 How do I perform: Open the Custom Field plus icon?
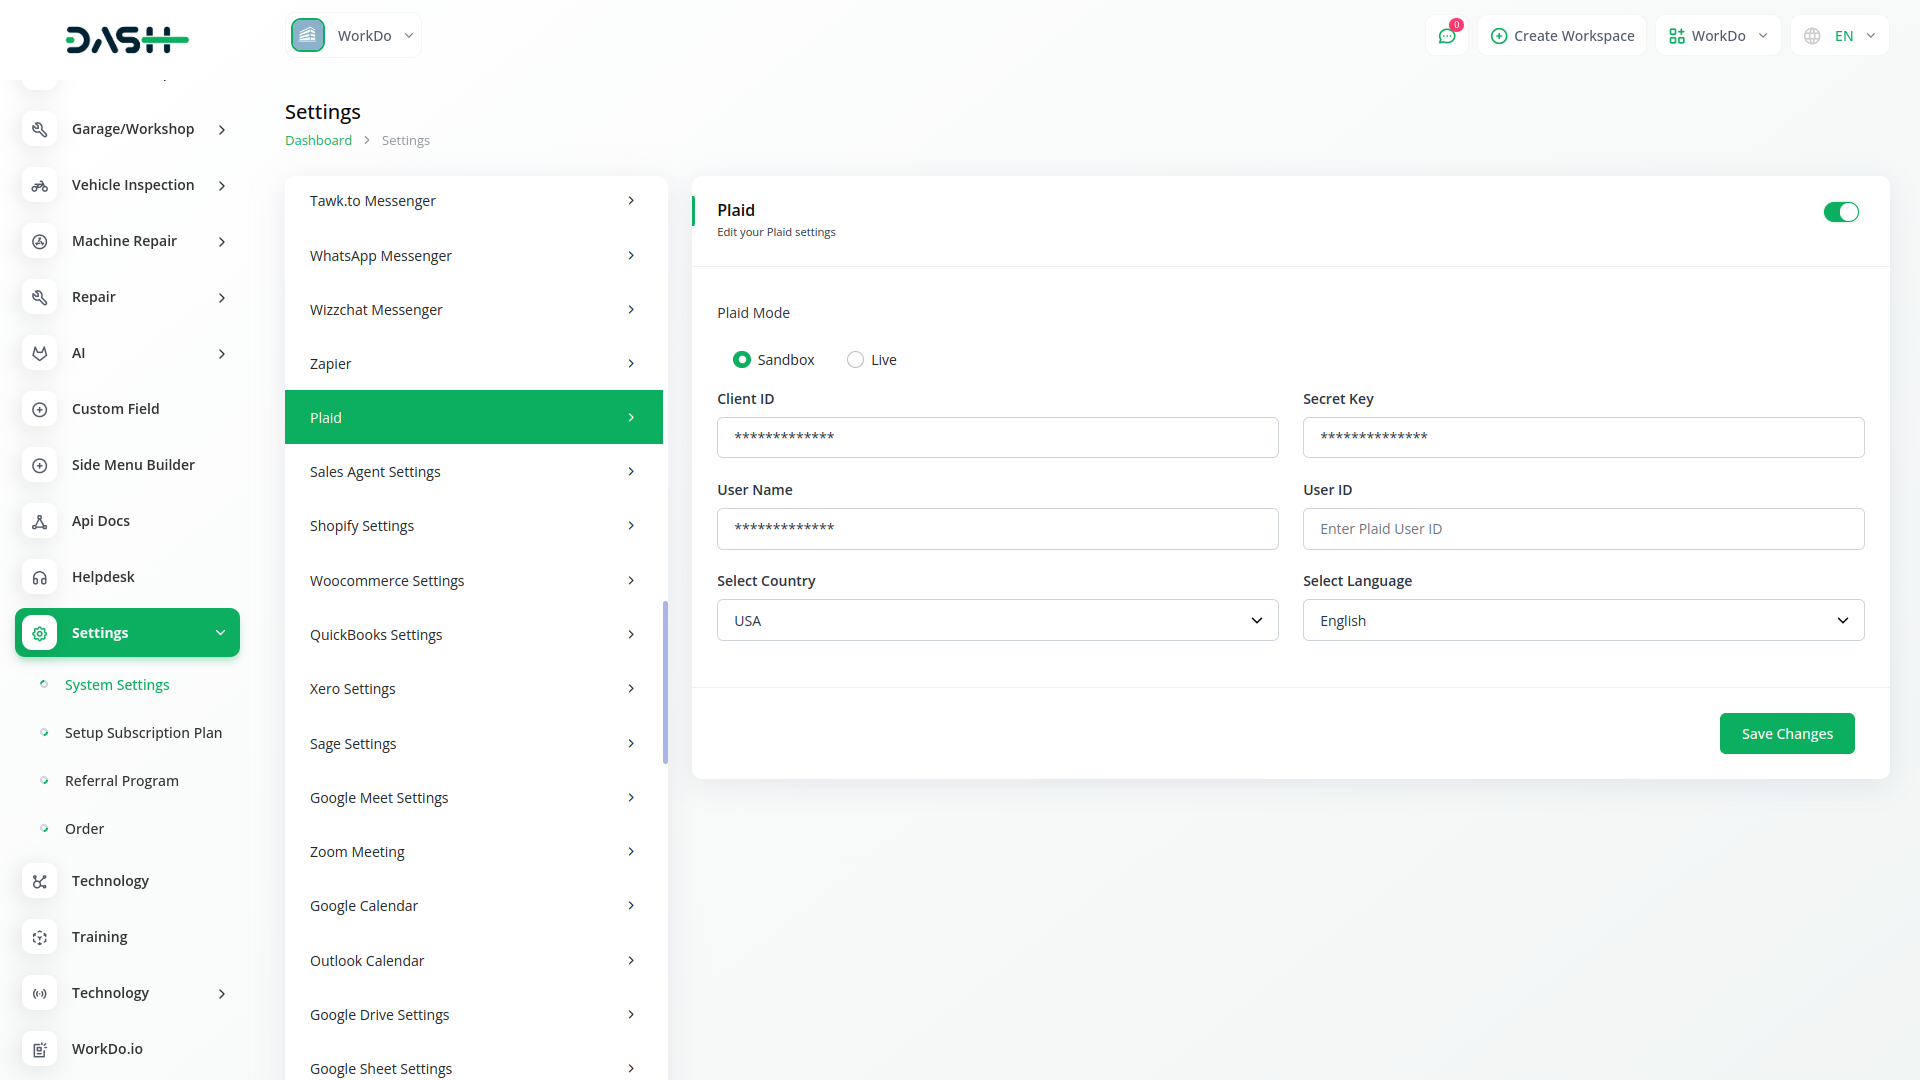[40, 409]
